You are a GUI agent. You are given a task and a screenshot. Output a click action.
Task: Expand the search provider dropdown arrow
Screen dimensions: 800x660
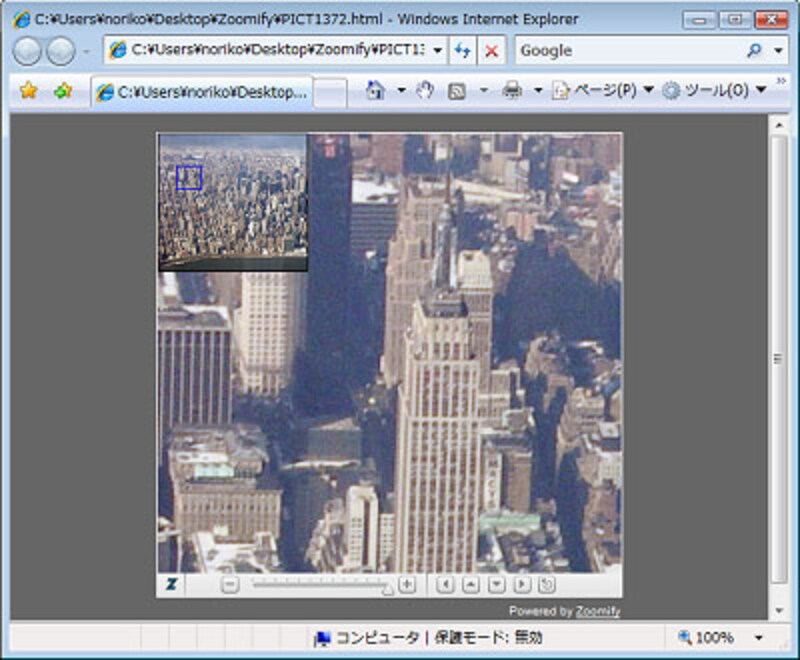coord(778,50)
